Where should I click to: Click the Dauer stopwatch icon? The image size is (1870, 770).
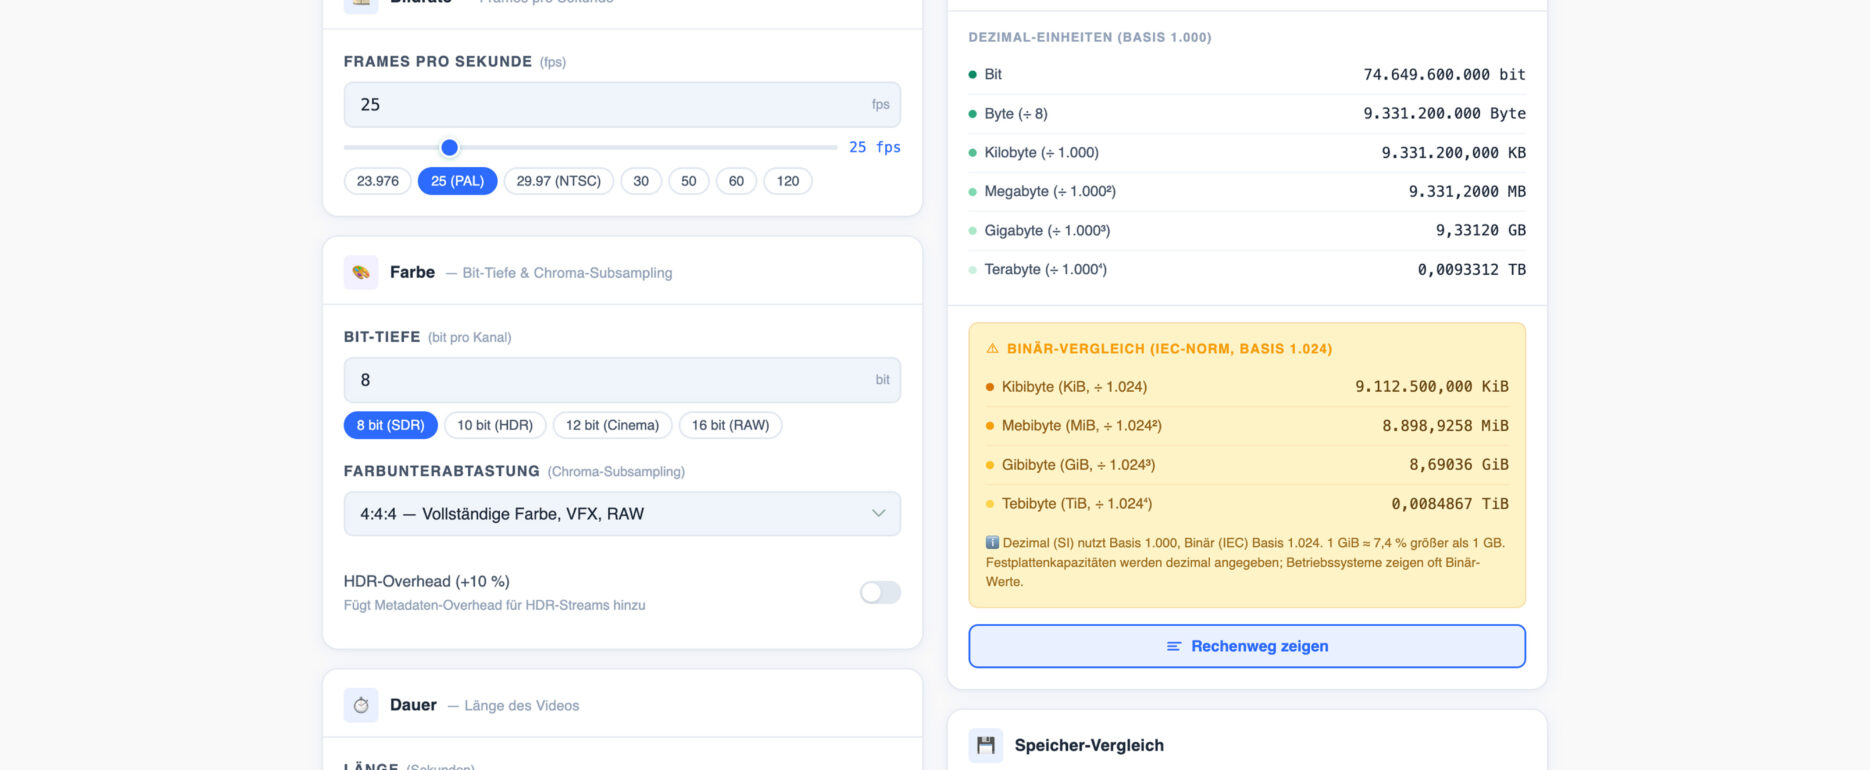coord(361,705)
